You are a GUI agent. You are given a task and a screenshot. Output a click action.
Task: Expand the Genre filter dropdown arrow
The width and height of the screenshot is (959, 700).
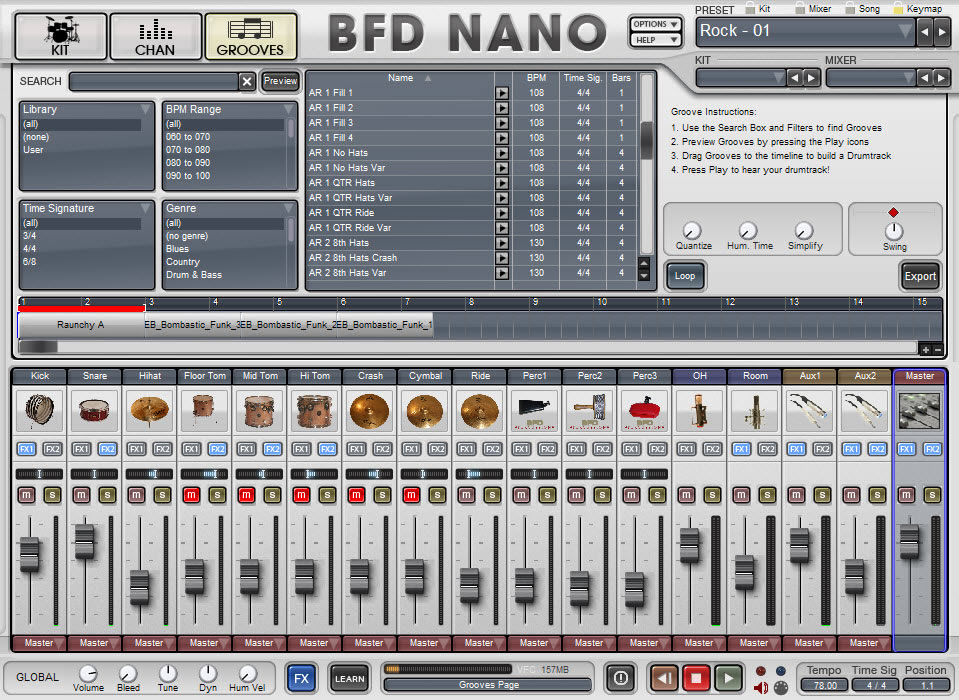tap(289, 208)
